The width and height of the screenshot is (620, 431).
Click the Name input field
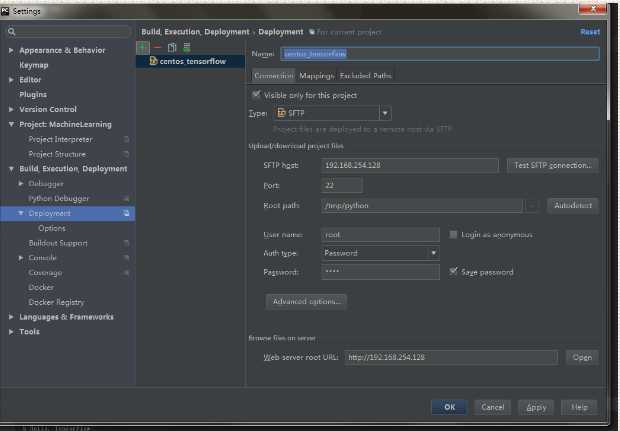point(440,53)
